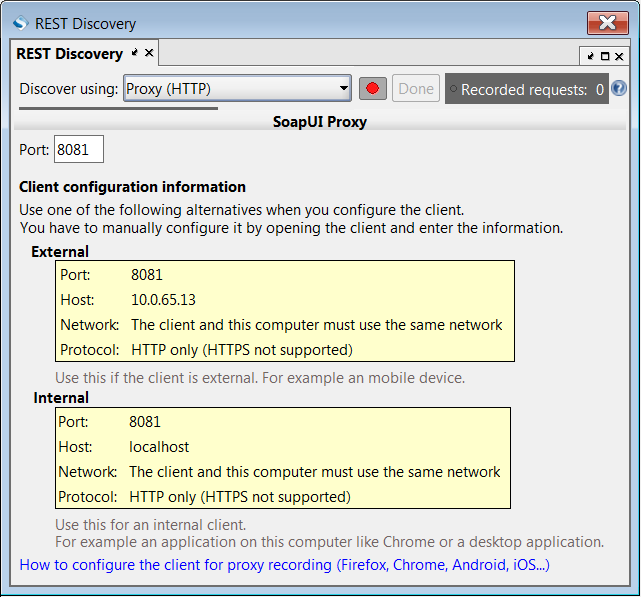Click into the Port field showing 8081
Screen dimensions: 641x597
tap(79, 149)
